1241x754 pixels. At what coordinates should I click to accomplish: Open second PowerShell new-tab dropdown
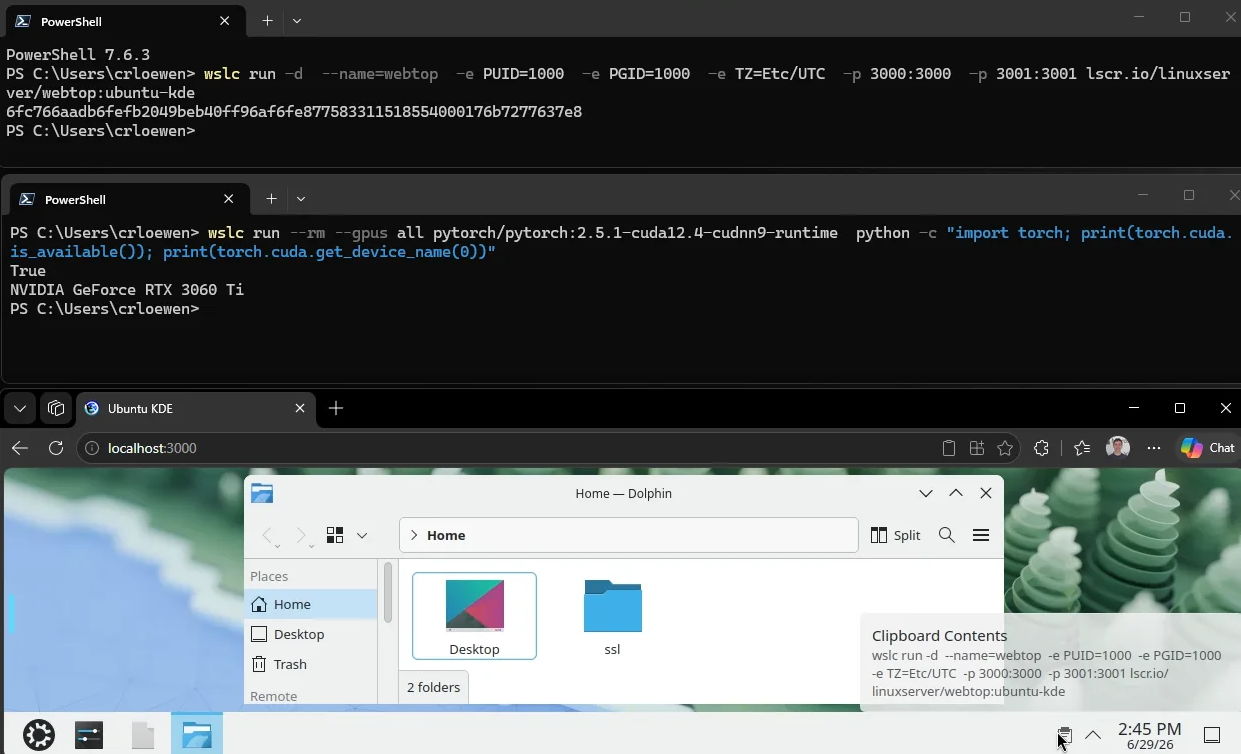click(300, 199)
